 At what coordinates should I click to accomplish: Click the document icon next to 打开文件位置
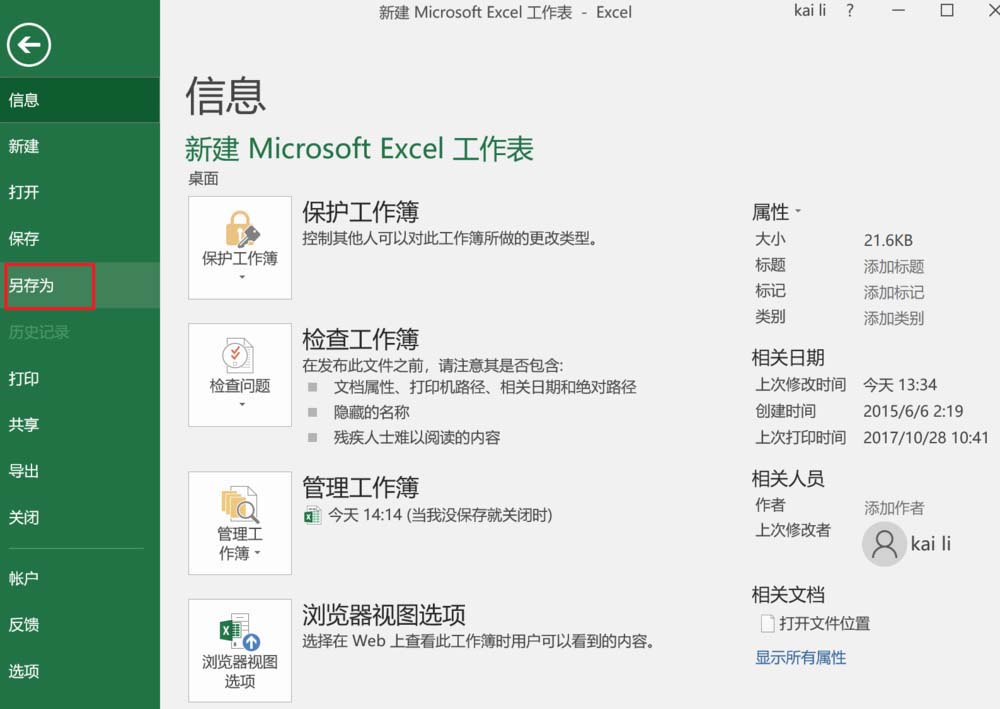click(767, 623)
